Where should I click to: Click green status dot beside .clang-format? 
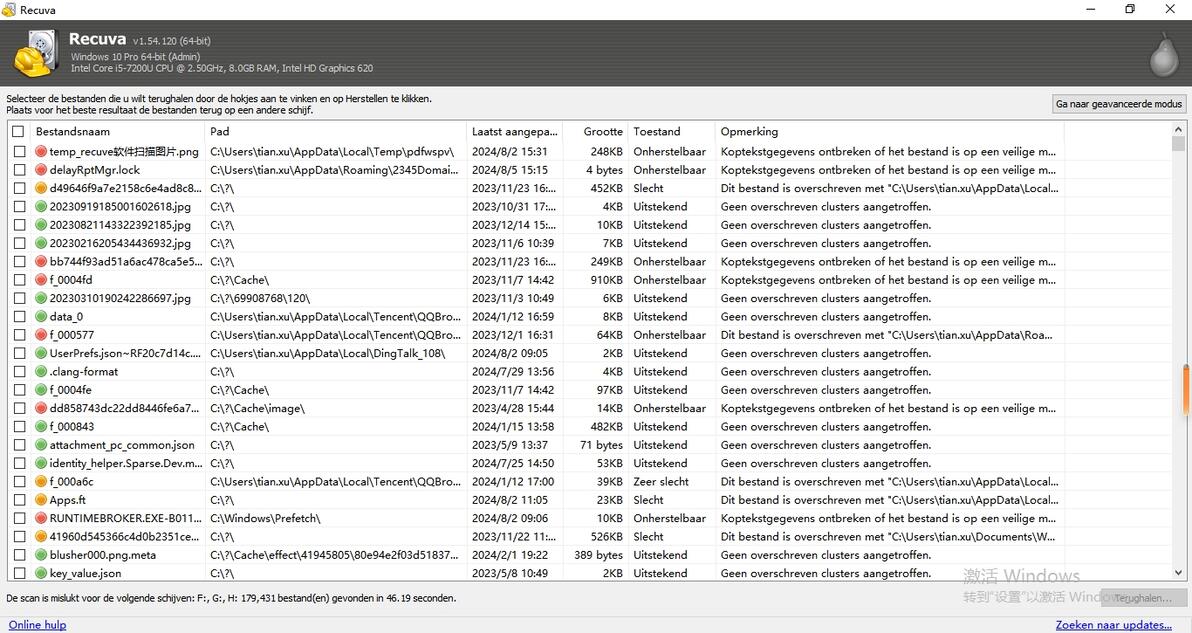(41, 372)
